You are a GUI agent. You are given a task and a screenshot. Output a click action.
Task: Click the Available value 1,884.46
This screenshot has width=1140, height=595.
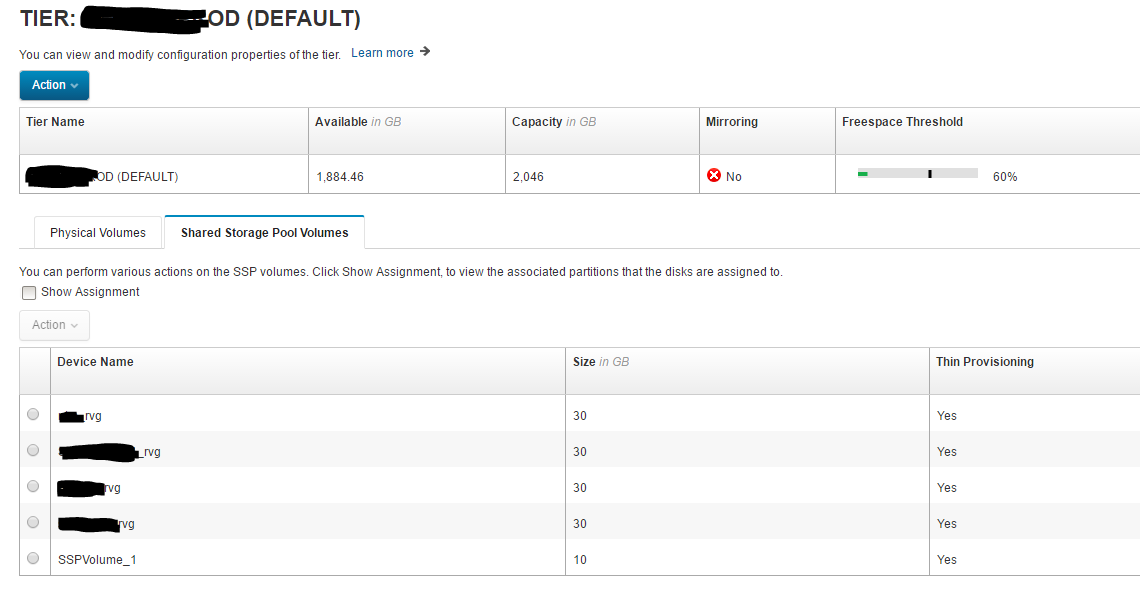tap(340, 177)
